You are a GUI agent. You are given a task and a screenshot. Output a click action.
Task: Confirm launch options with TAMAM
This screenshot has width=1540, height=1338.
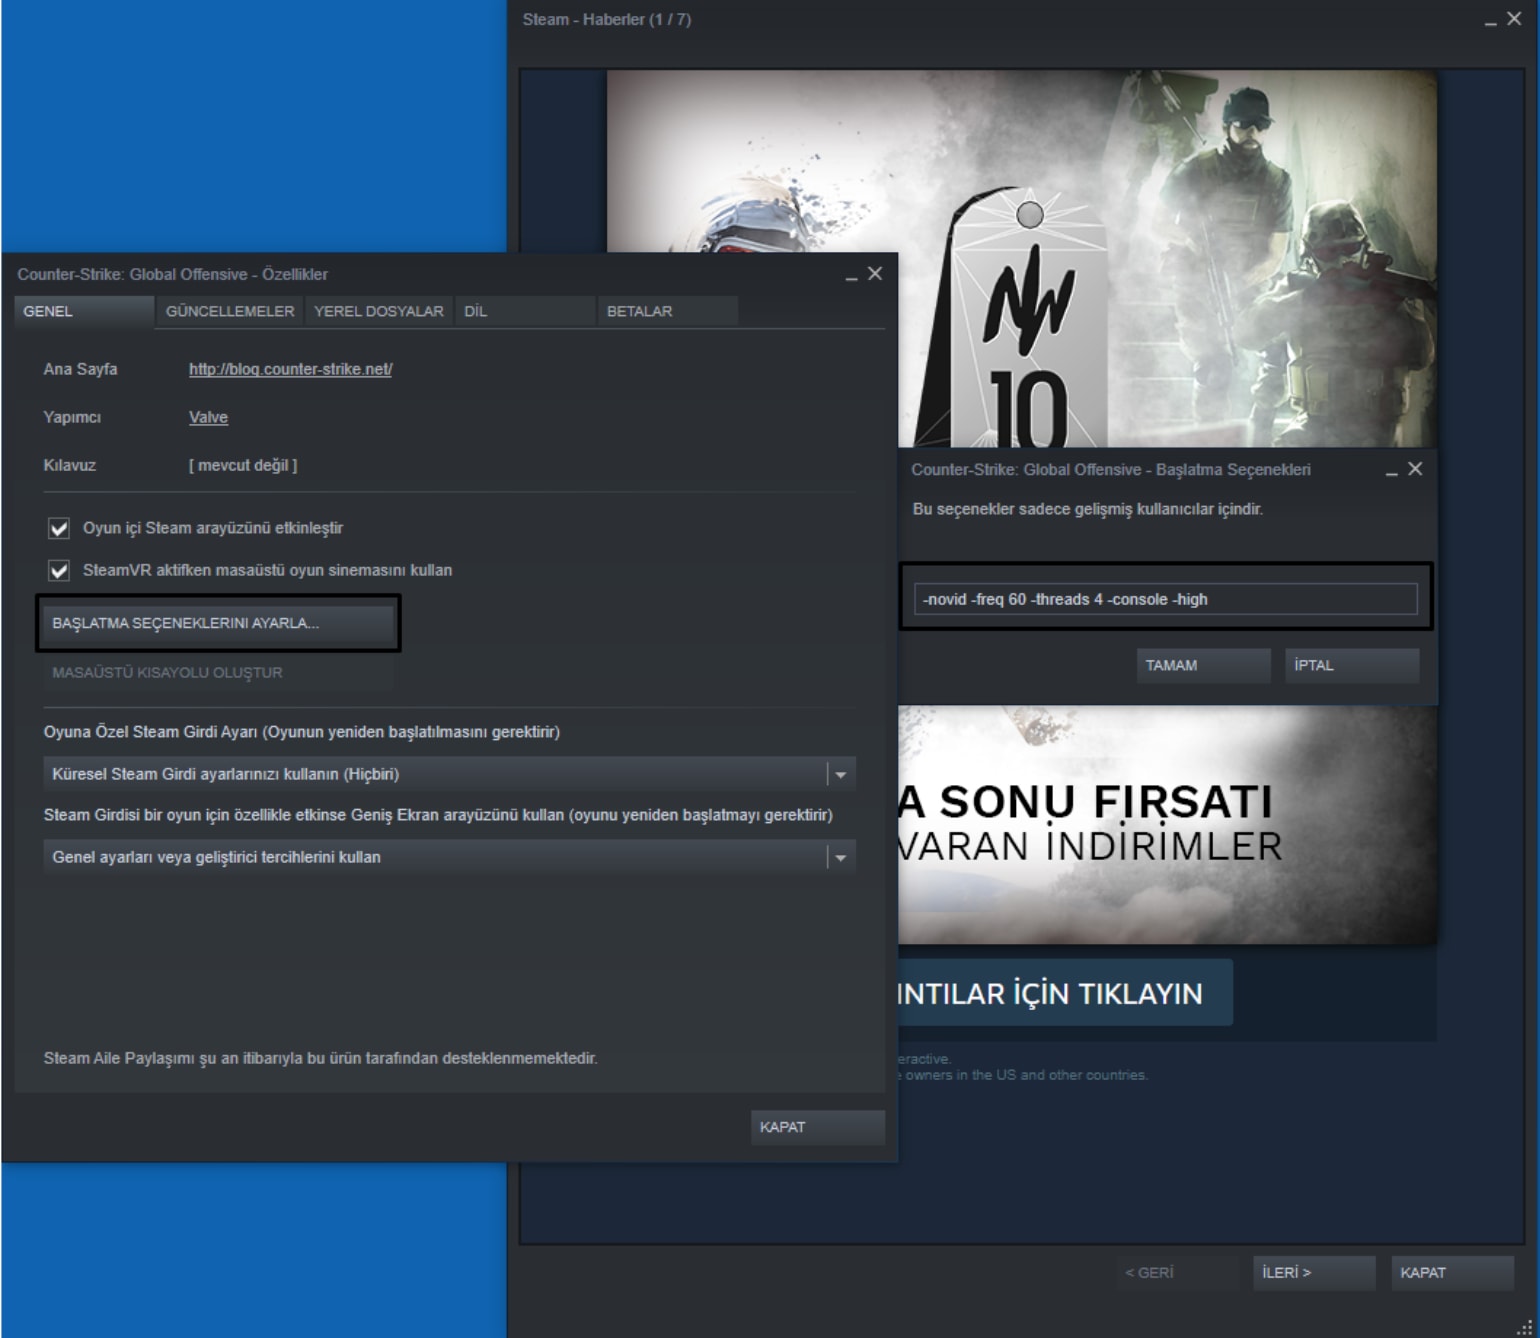click(x=1202, y=665)
